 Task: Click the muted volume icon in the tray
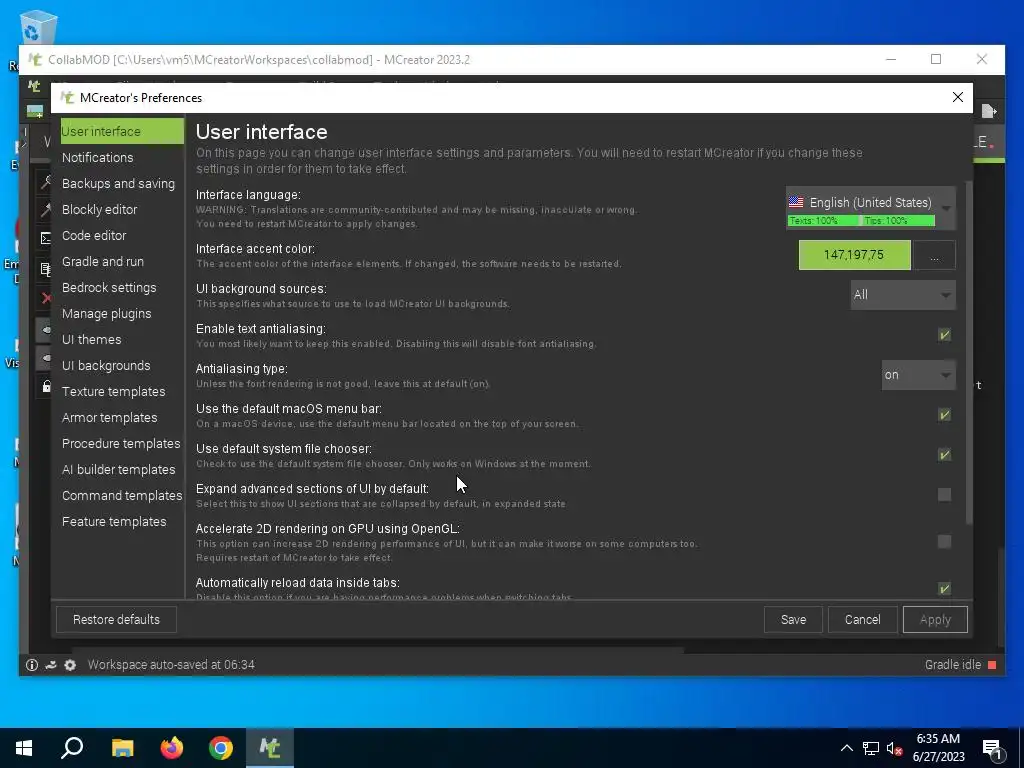point(894,748)
